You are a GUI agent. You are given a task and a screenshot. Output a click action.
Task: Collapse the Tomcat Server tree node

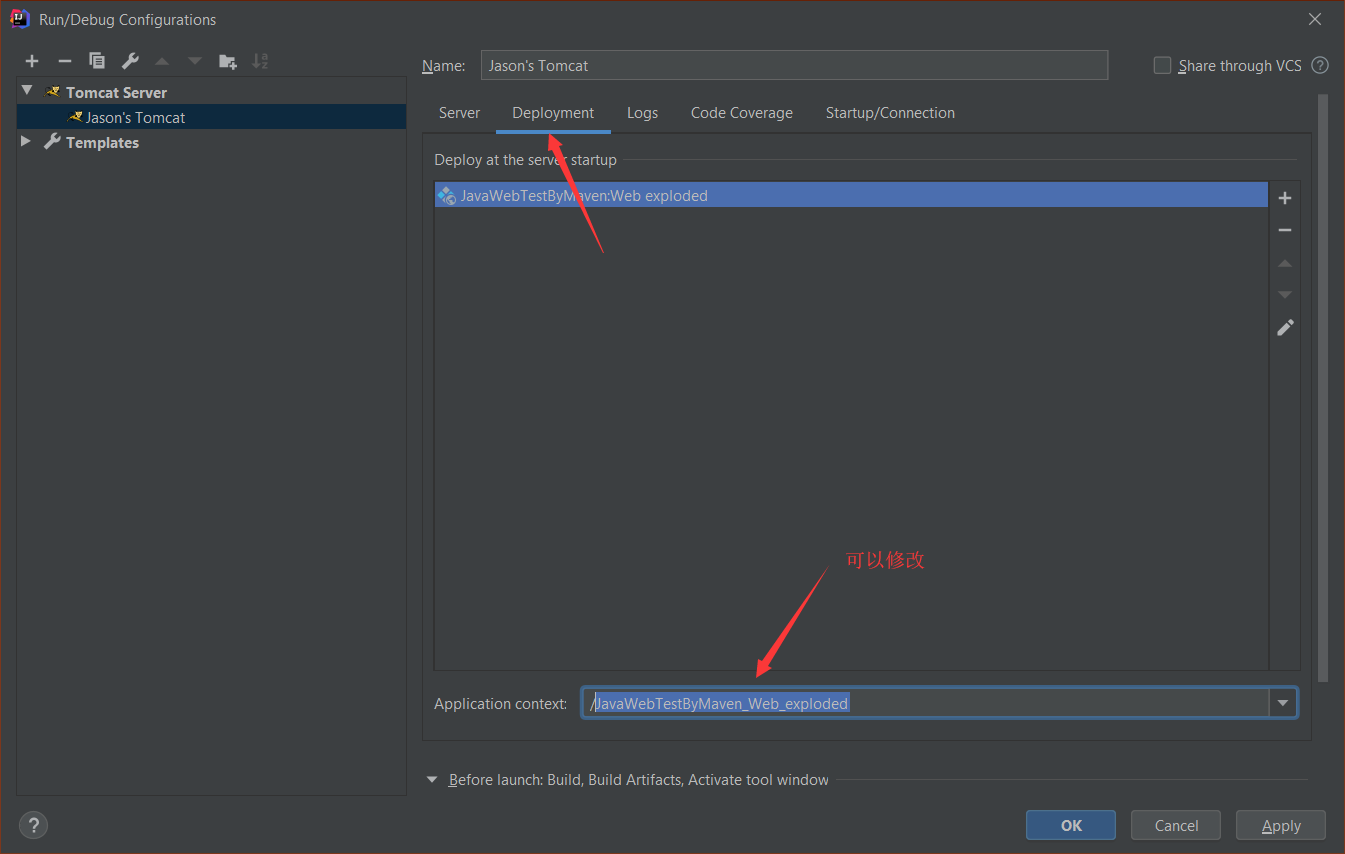[x=27, y=91]
